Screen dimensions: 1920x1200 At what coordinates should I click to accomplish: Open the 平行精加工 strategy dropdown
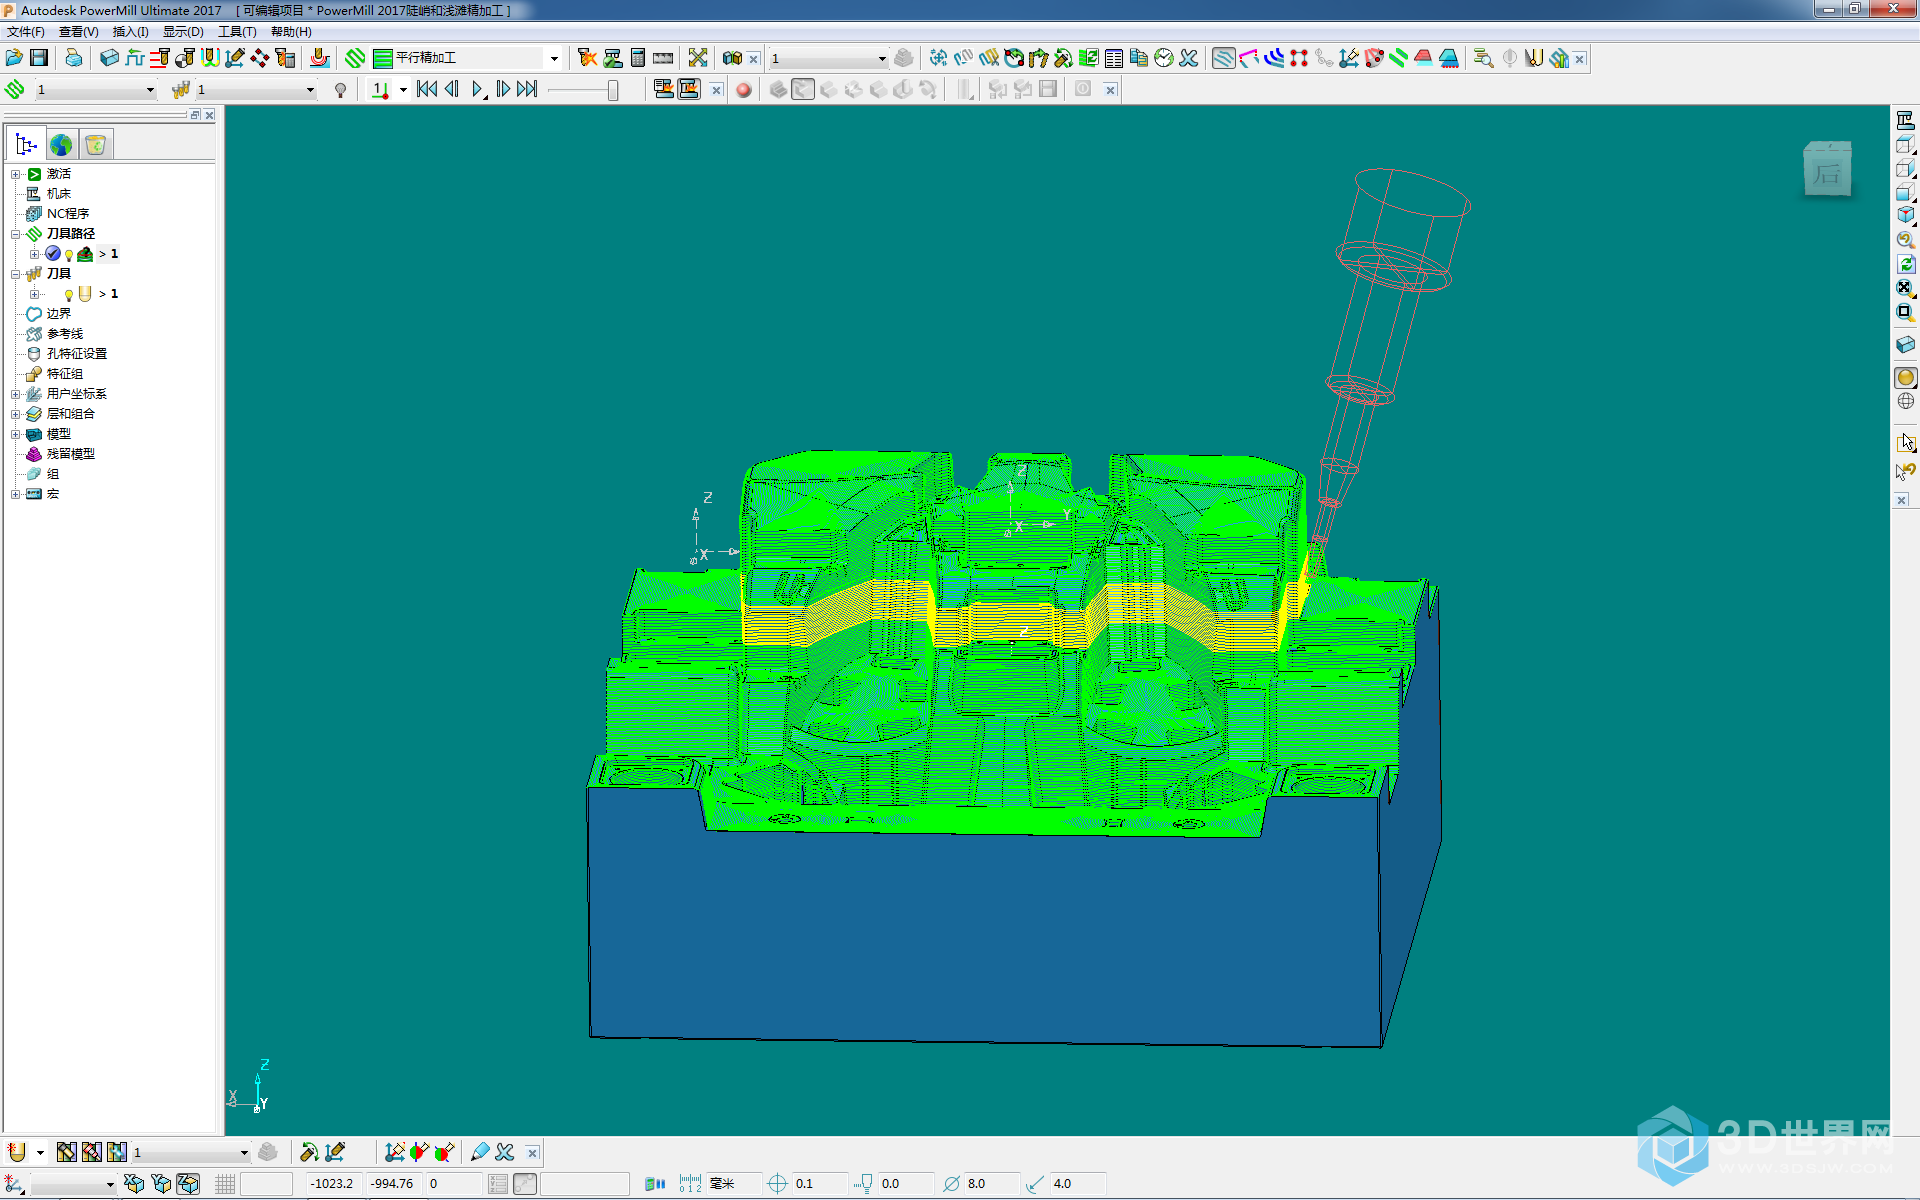pyautogui.click(x=554, y=58)
